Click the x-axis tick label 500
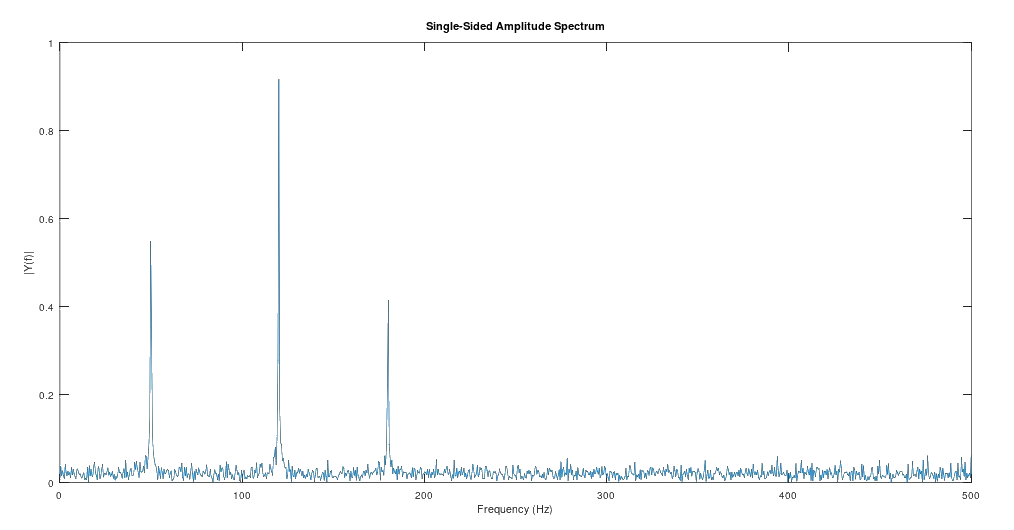The image size is (1014, 530). 968,496
